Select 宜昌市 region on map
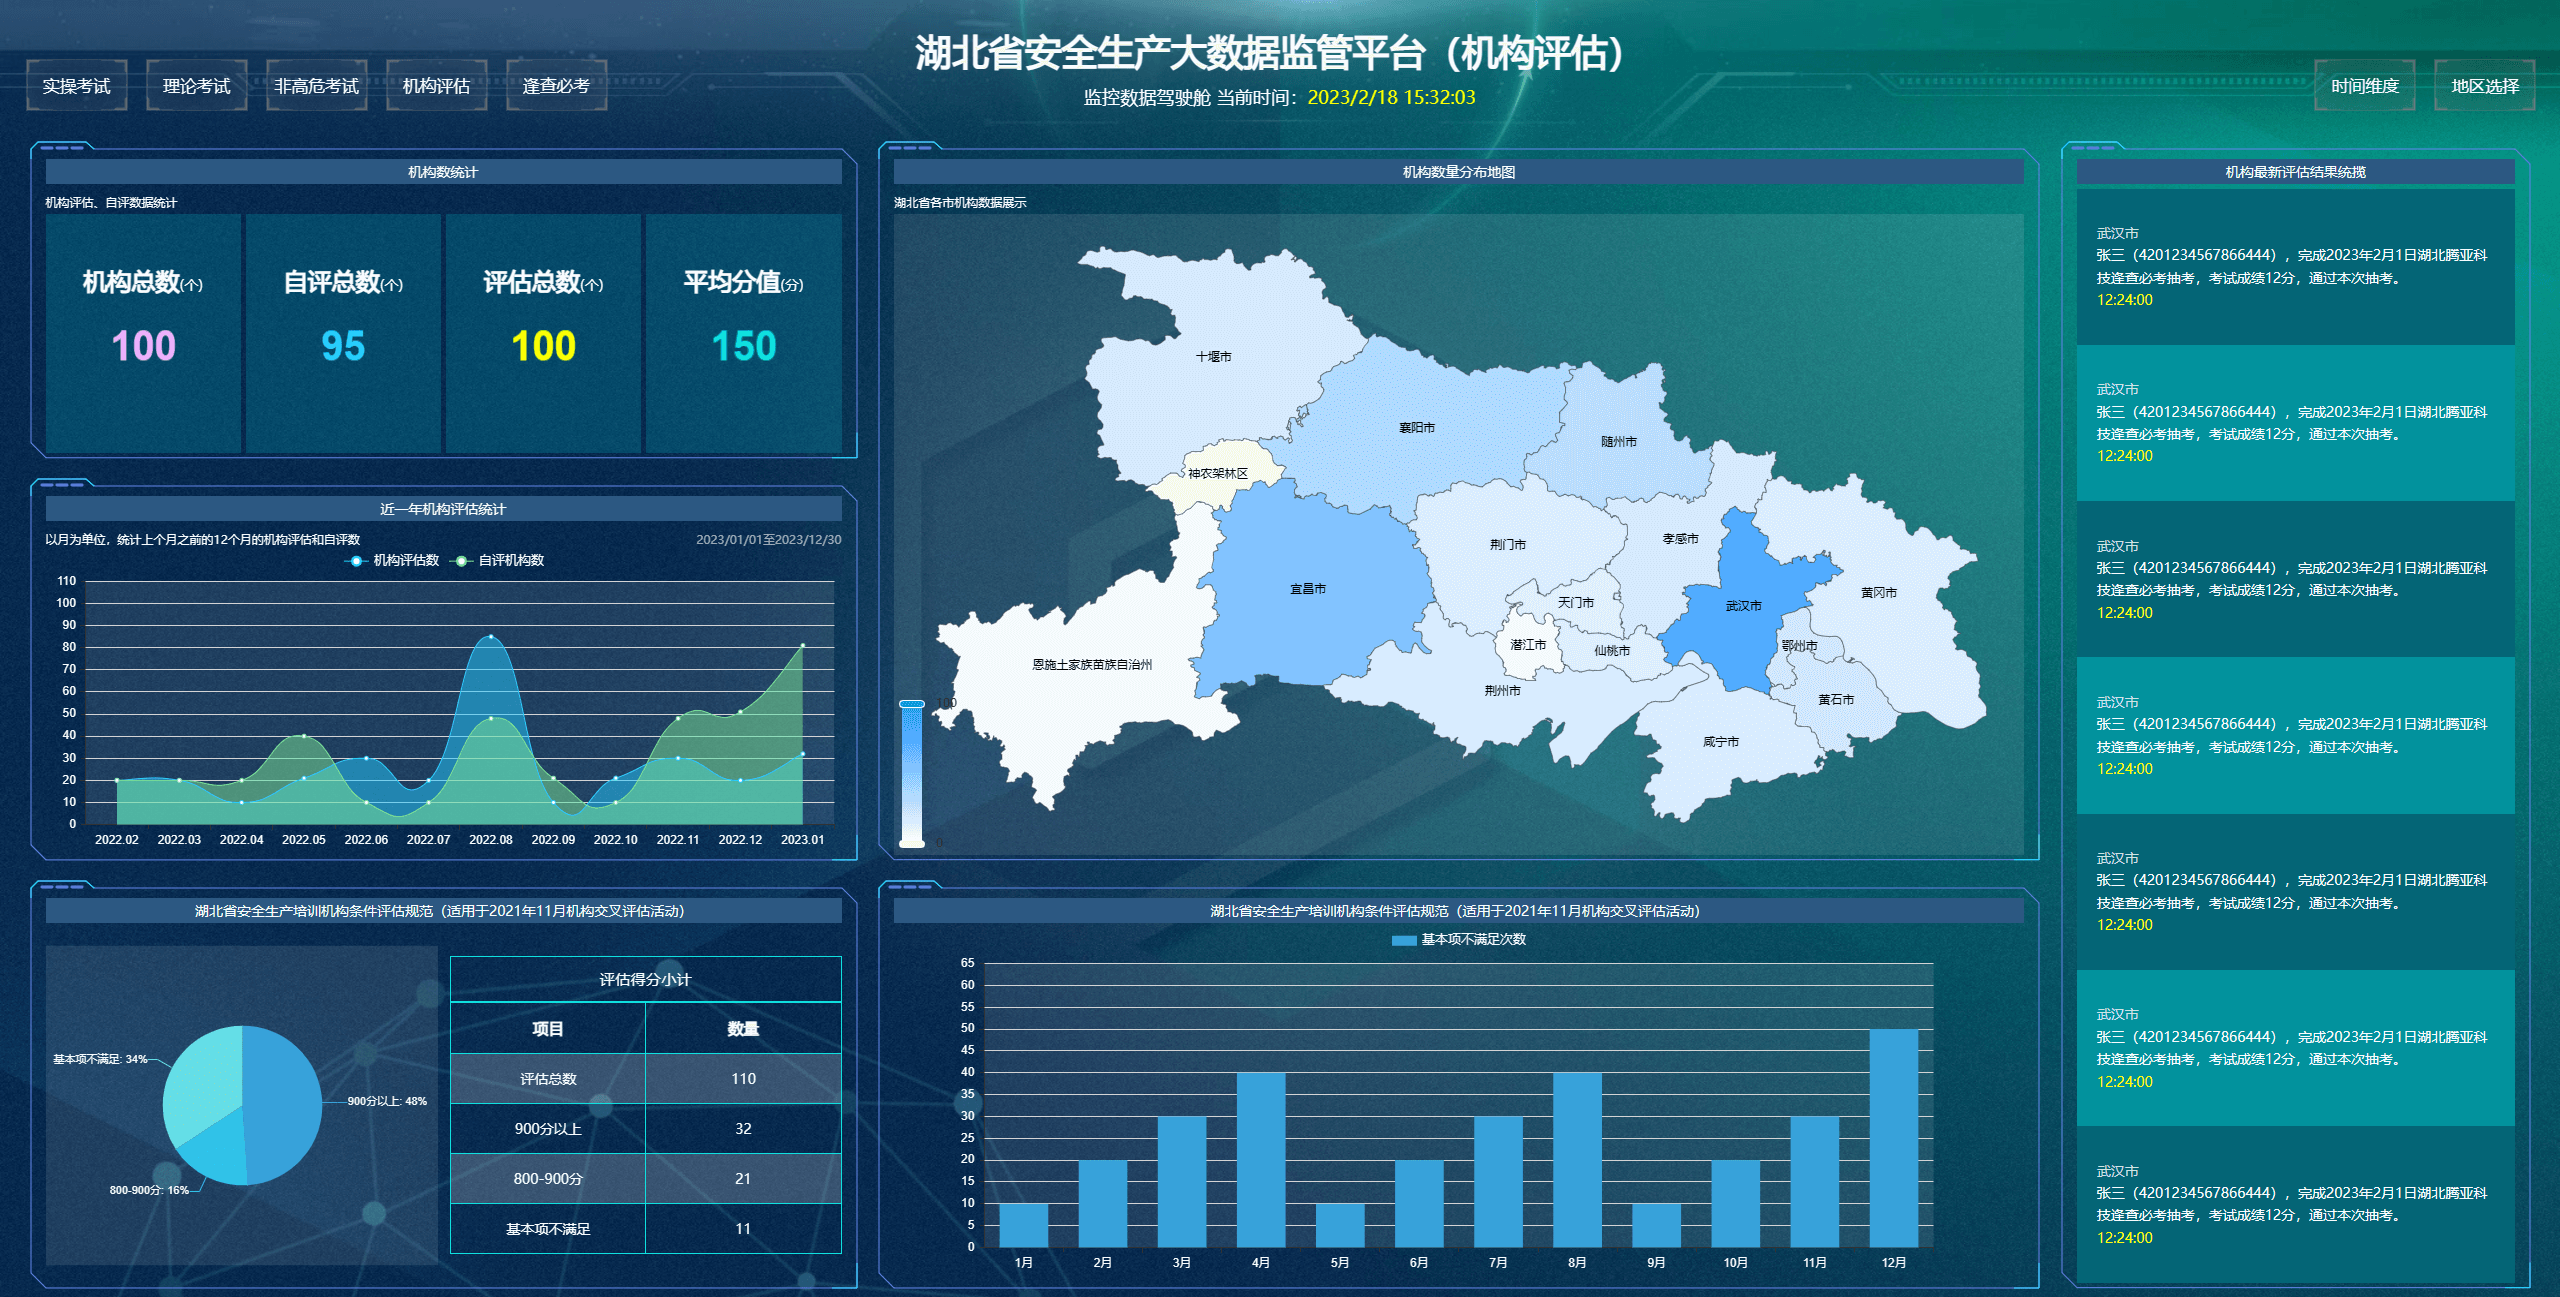Image resolution: width=2560 pixels, height=1297 pixels. 1308,589
